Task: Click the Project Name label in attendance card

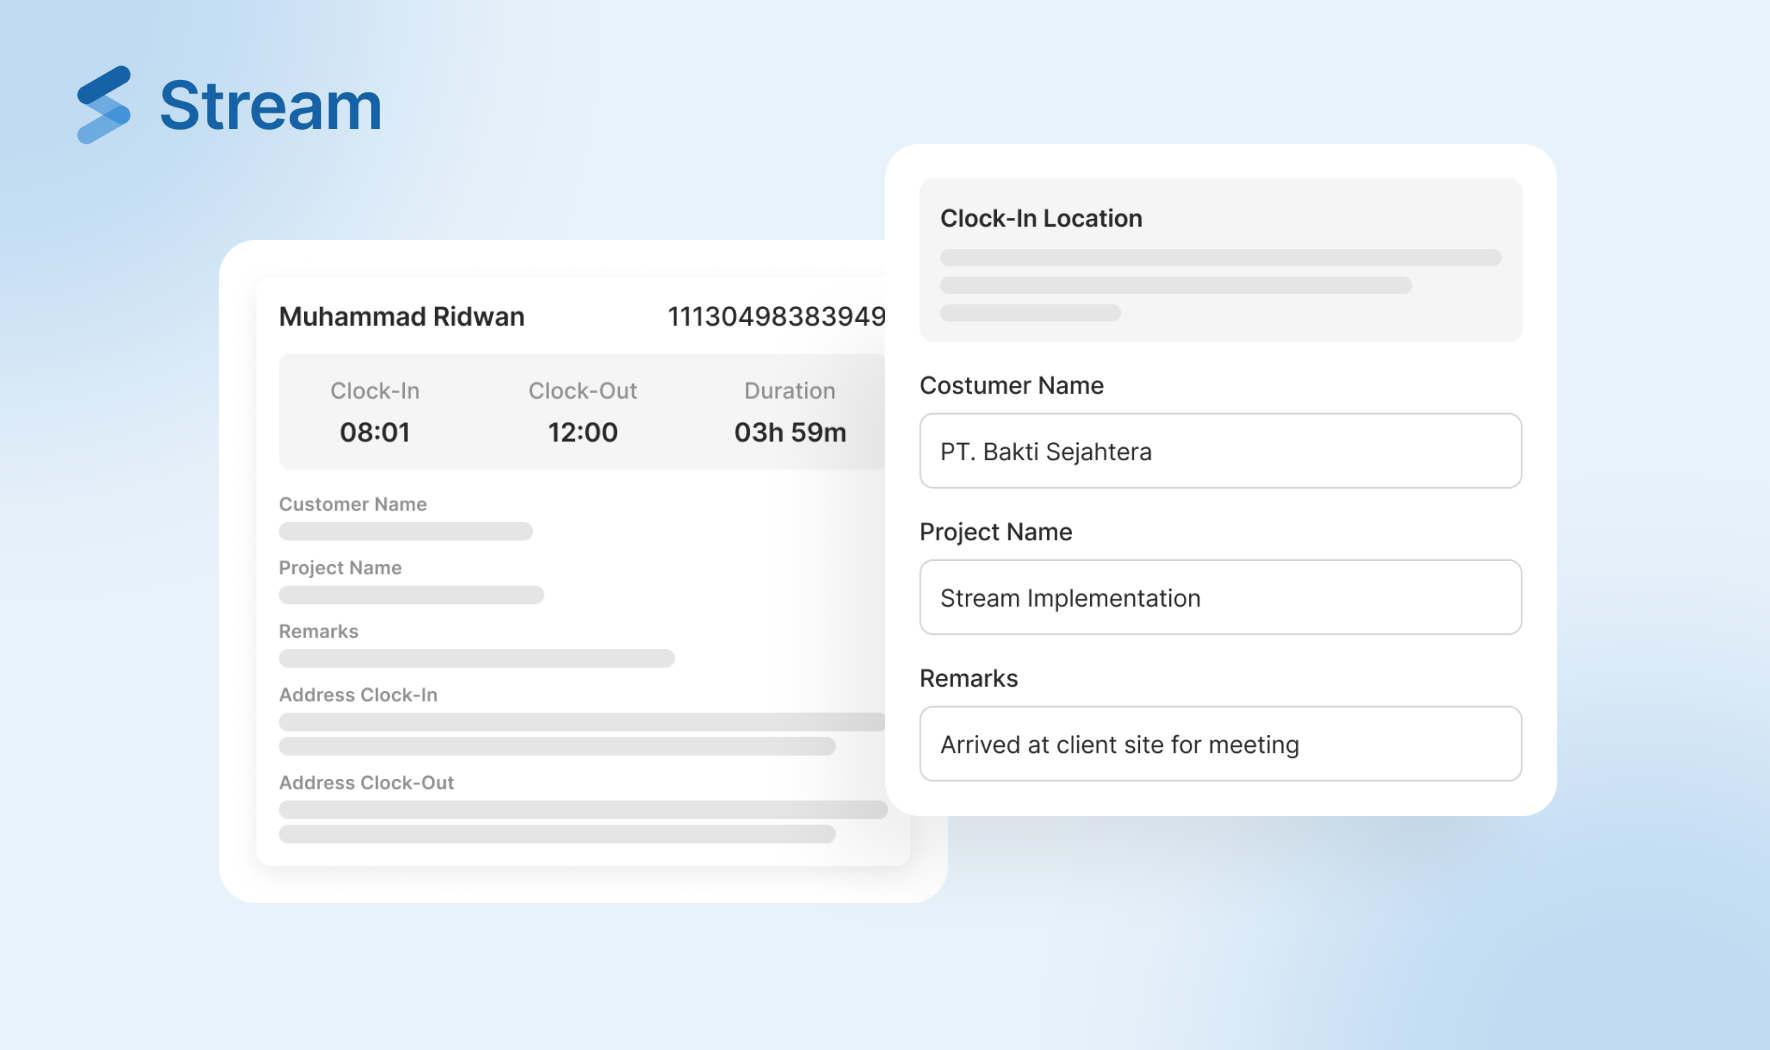Action: tap(340, 568)
